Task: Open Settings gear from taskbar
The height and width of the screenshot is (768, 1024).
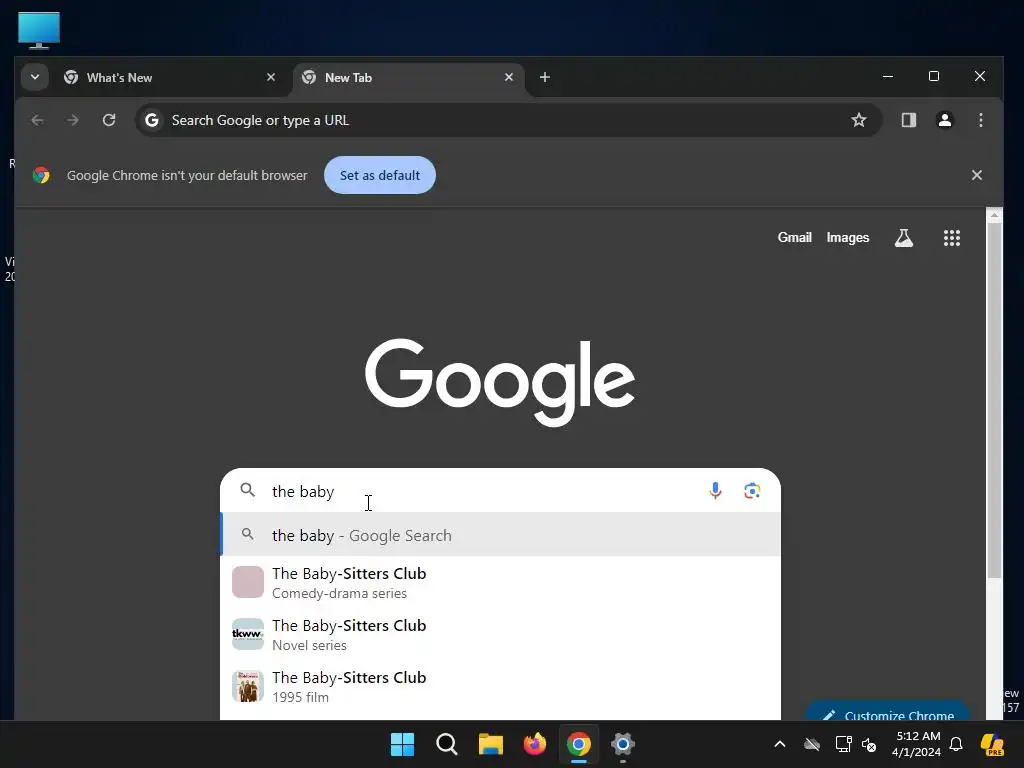Action: pyautogui.click(x=623, y=744)
